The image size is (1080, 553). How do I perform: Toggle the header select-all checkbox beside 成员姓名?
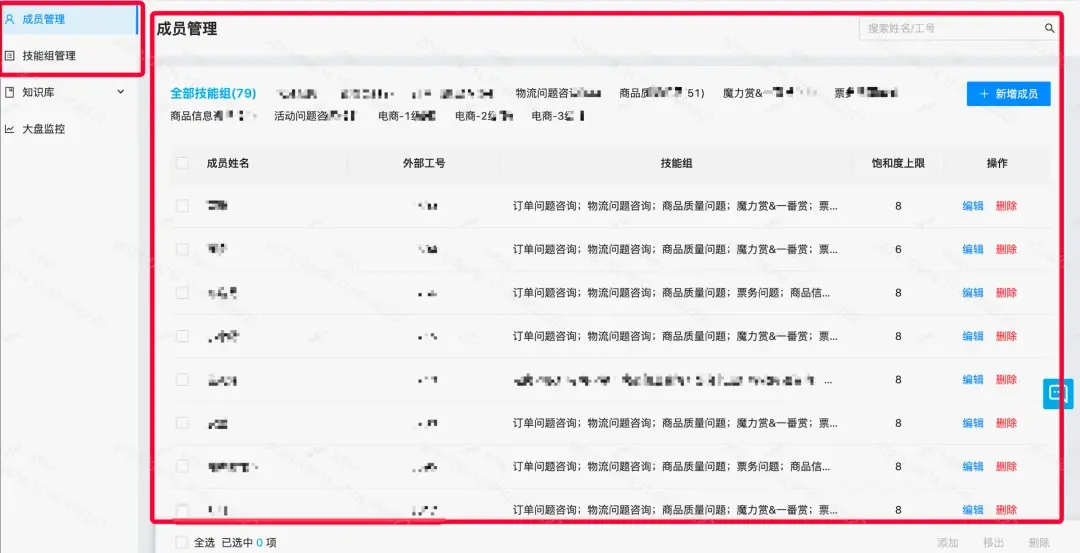(183, 163)
